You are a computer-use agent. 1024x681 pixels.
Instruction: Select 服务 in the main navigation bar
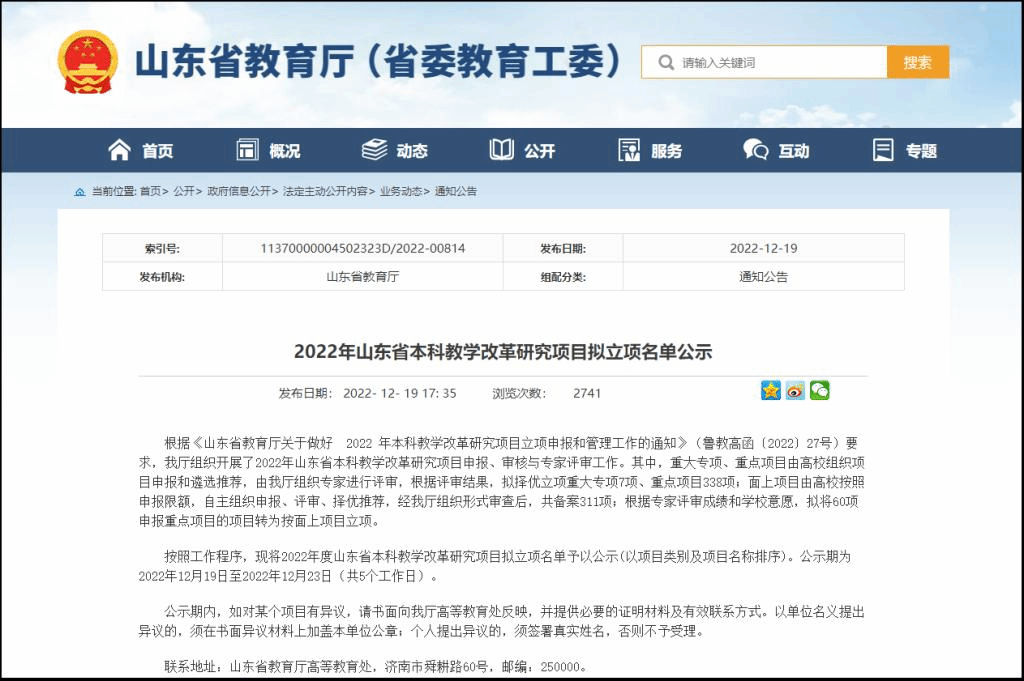[x=666, y=151]
